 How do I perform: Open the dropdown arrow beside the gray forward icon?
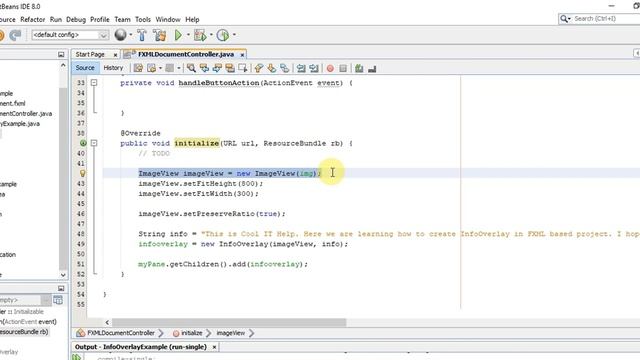pos(179,68)
